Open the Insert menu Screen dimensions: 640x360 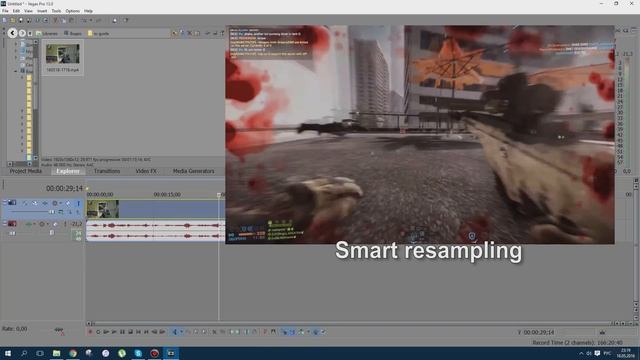(x=42, y=11)
